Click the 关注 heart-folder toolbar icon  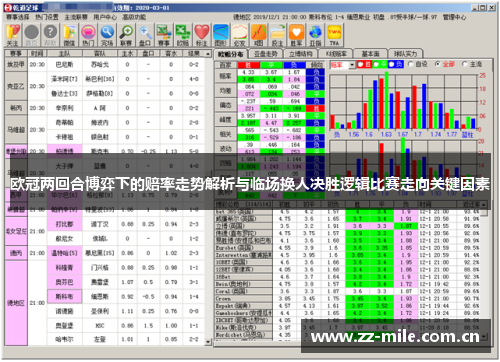pos(13,35)
